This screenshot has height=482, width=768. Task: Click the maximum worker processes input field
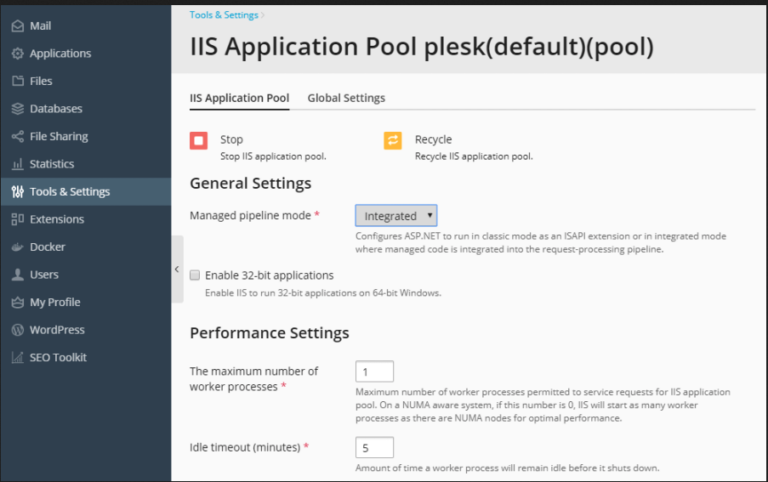pyautogui.click(x=374, y=372)
